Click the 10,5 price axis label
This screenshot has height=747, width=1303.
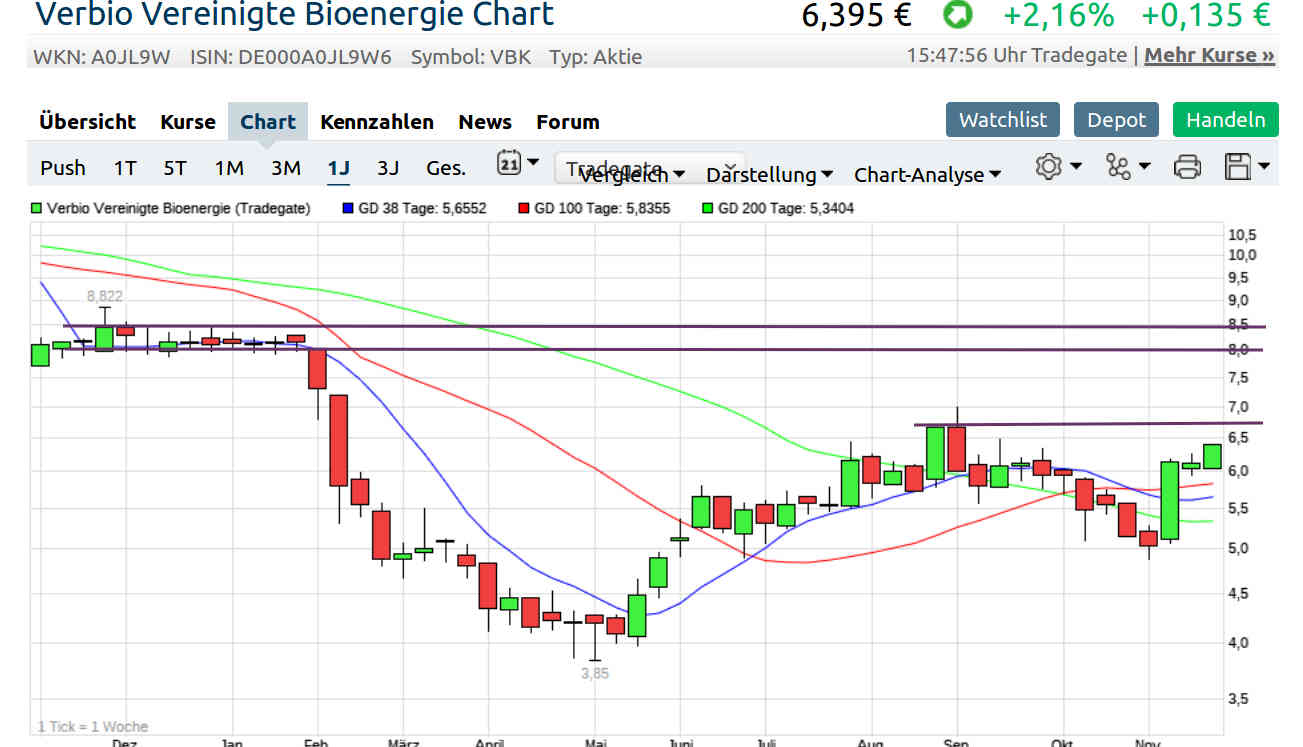1241,236
